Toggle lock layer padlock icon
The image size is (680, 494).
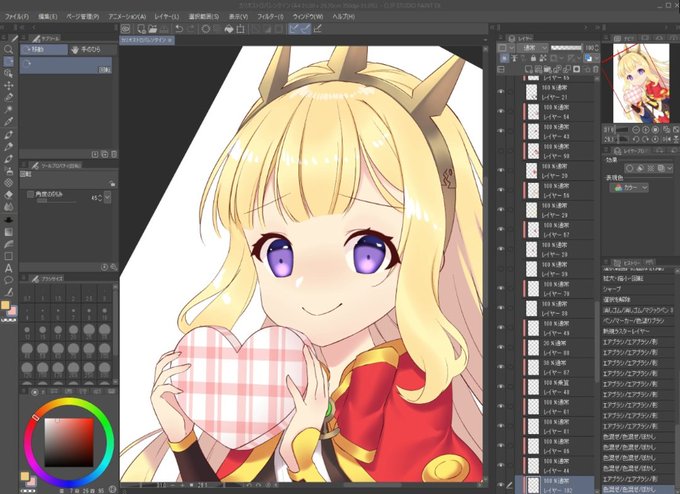click(533, 58)
